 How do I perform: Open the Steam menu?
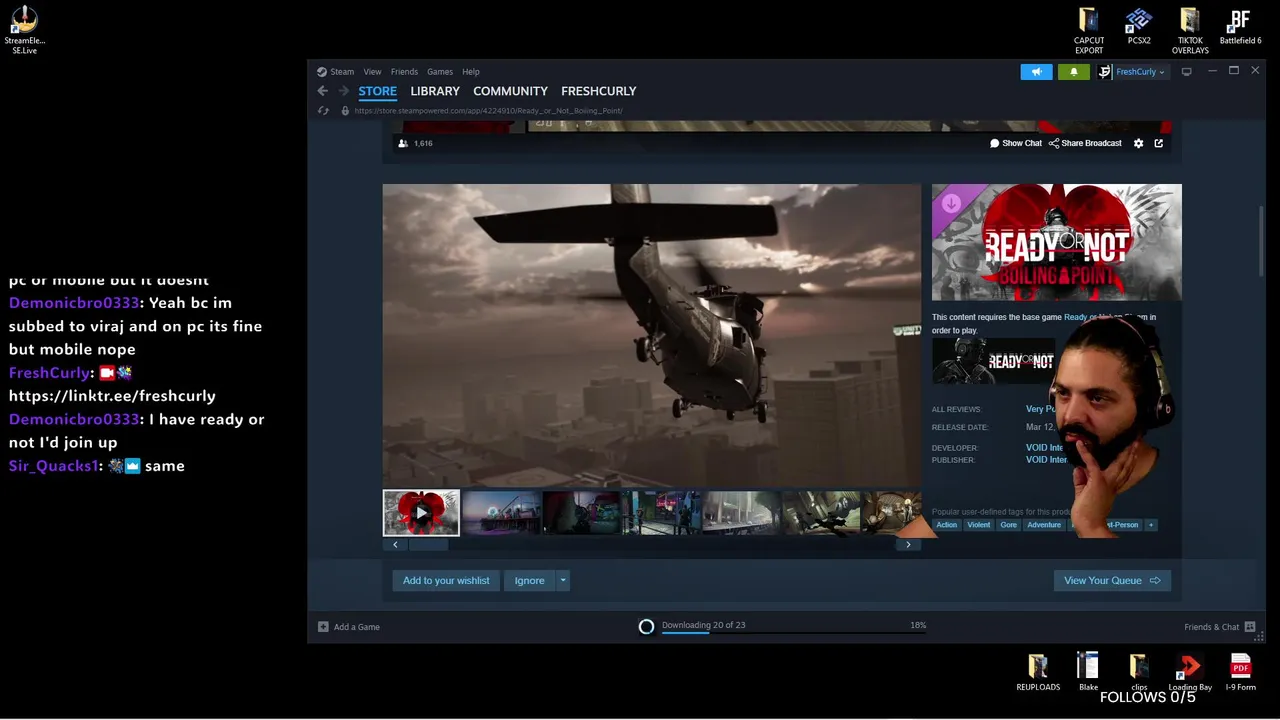[x=342, y=72]
